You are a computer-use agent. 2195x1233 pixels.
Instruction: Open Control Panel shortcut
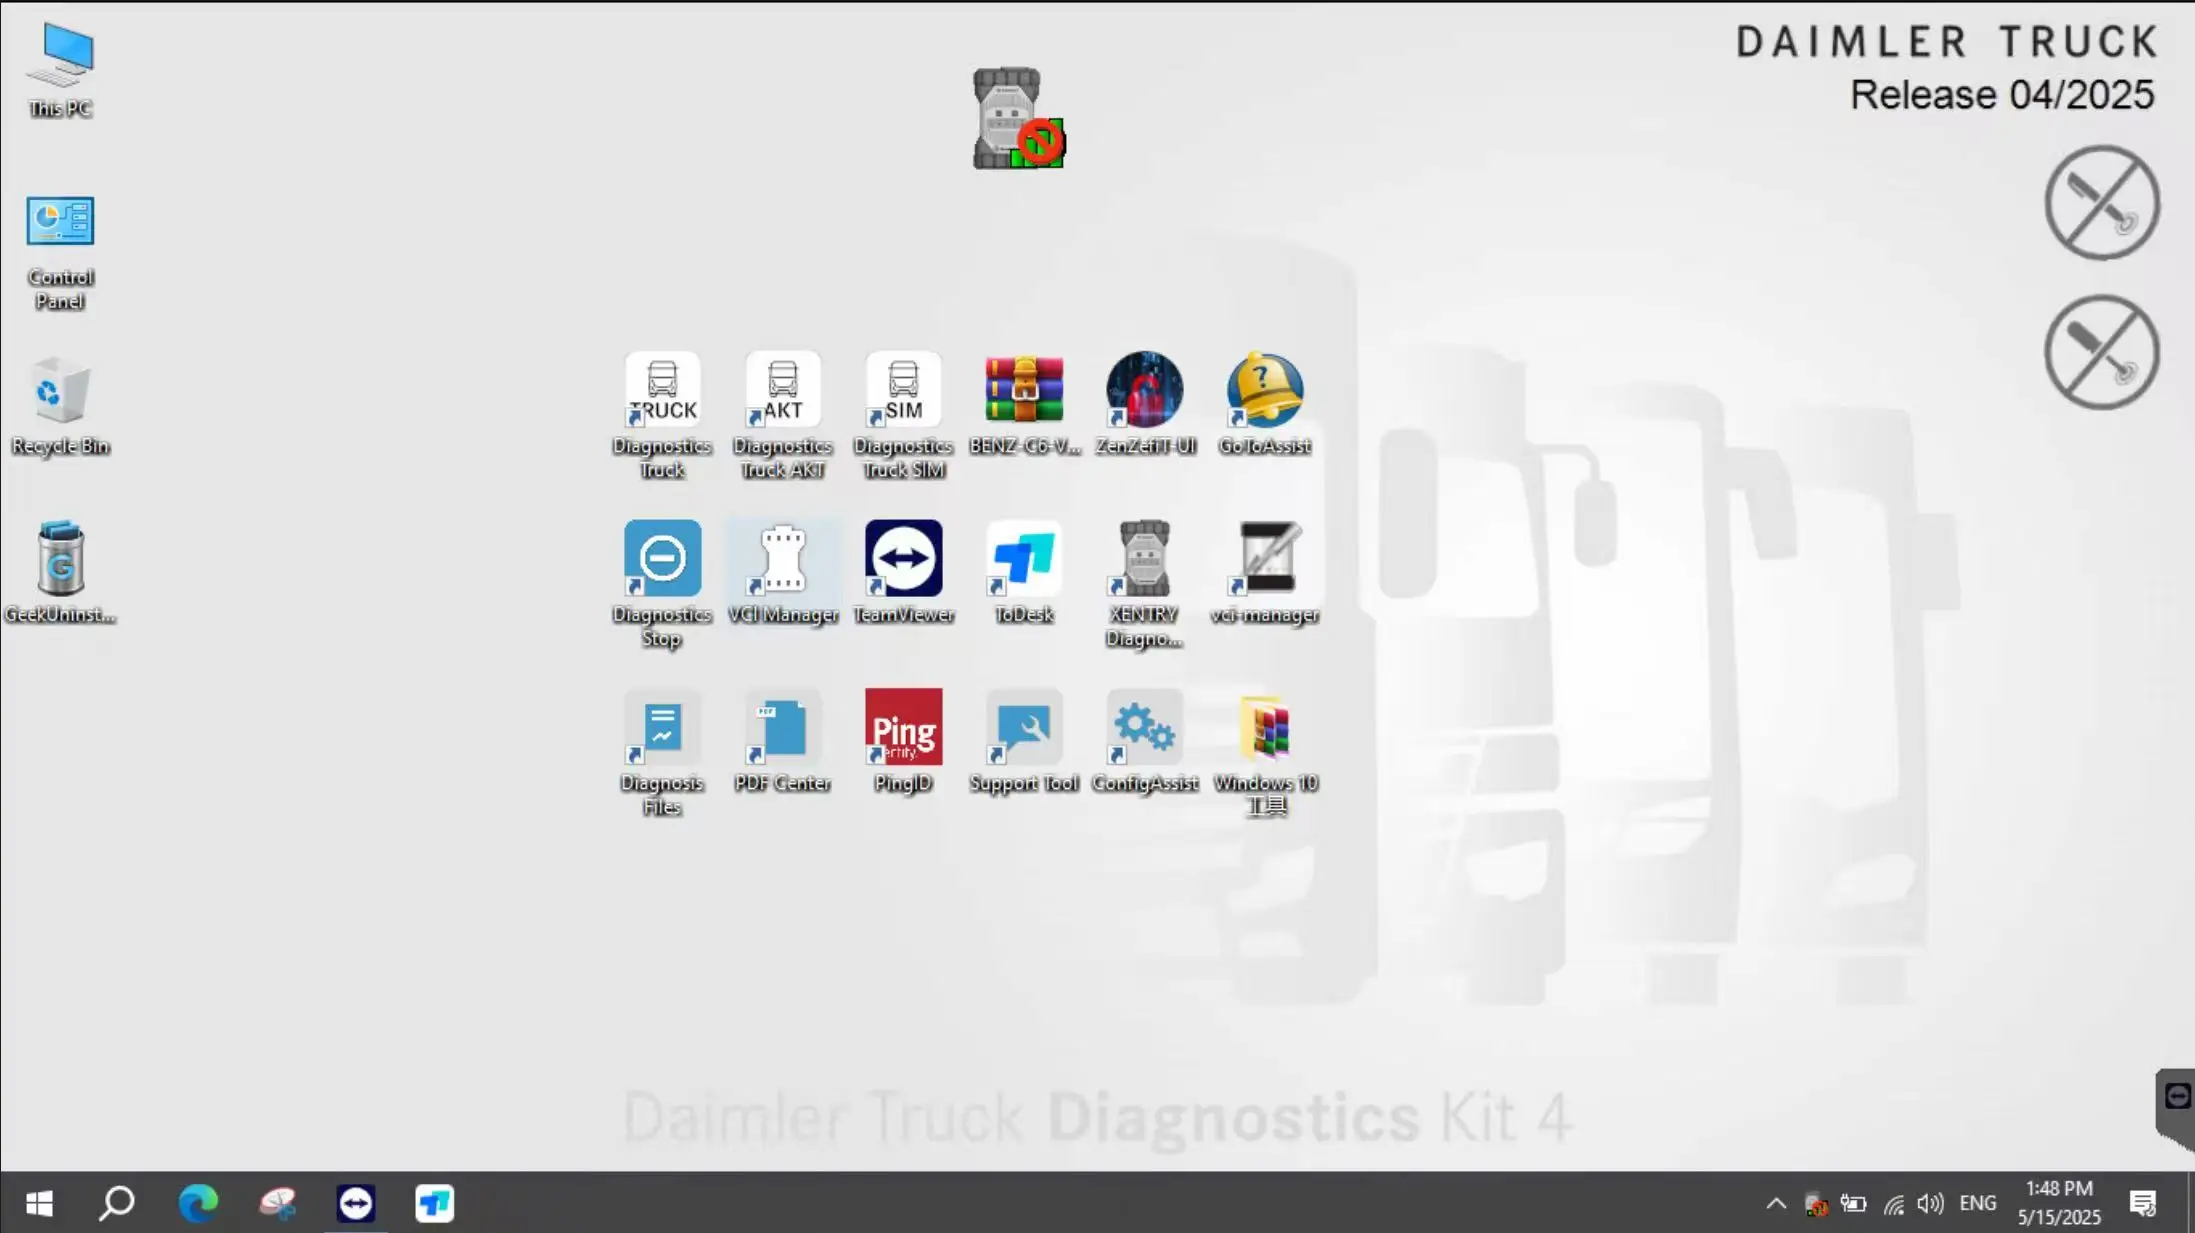tap(61, 253)
